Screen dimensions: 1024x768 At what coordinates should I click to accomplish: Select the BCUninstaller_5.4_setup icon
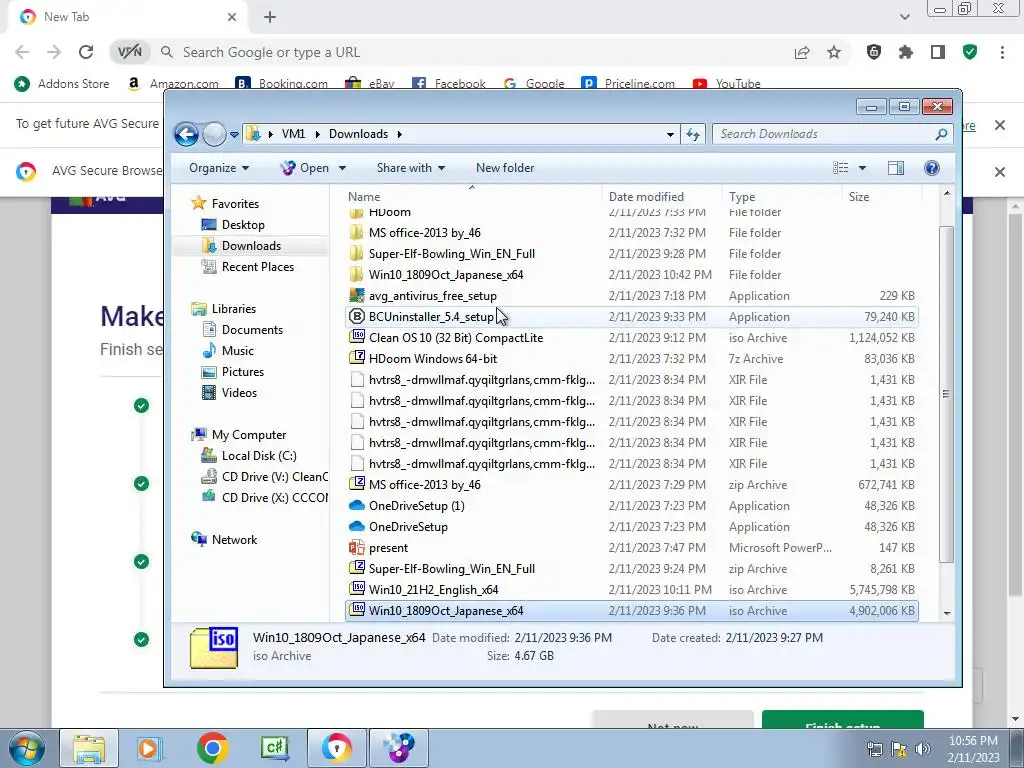(x=357, y=317)
